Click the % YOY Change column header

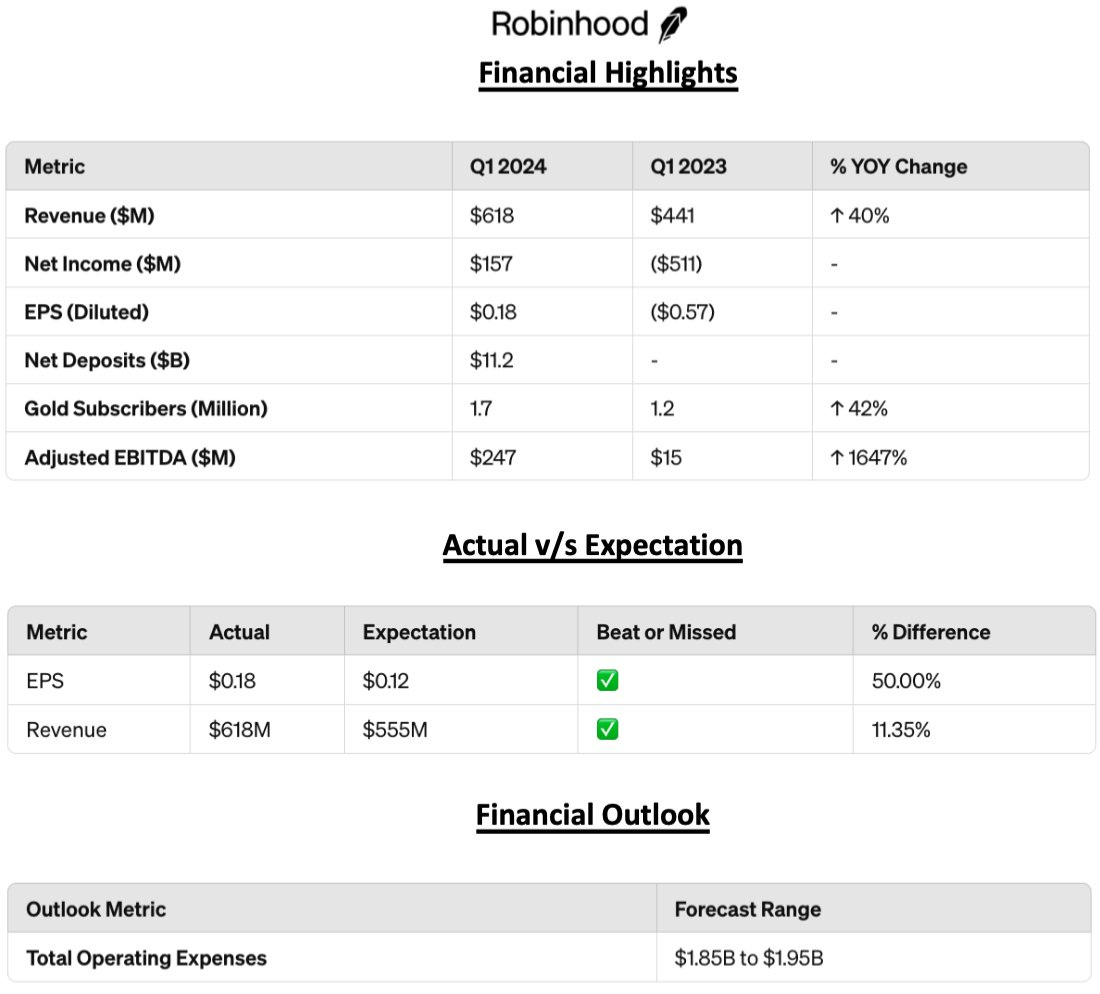tap(898, 167)
